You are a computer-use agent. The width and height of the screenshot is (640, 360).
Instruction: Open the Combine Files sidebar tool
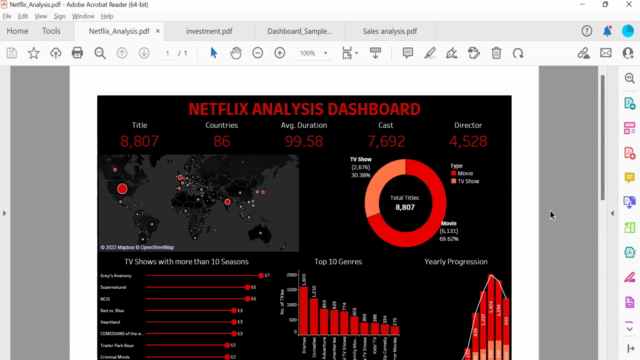coord(629,202)
